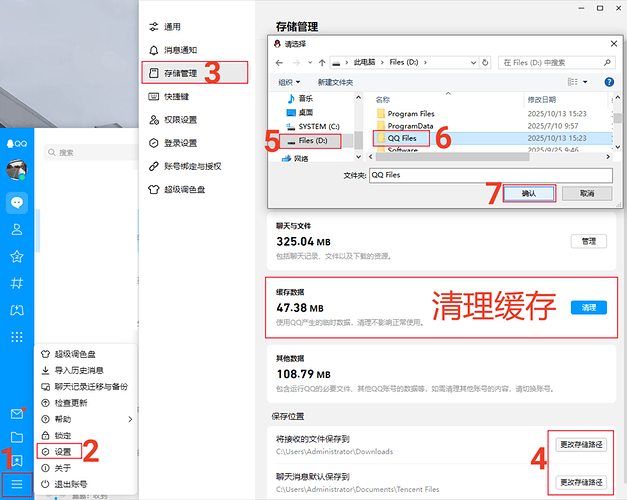627x500 pixels.
Task: Select 关于 in the popup menu
Action: click(x=86, y=468)
